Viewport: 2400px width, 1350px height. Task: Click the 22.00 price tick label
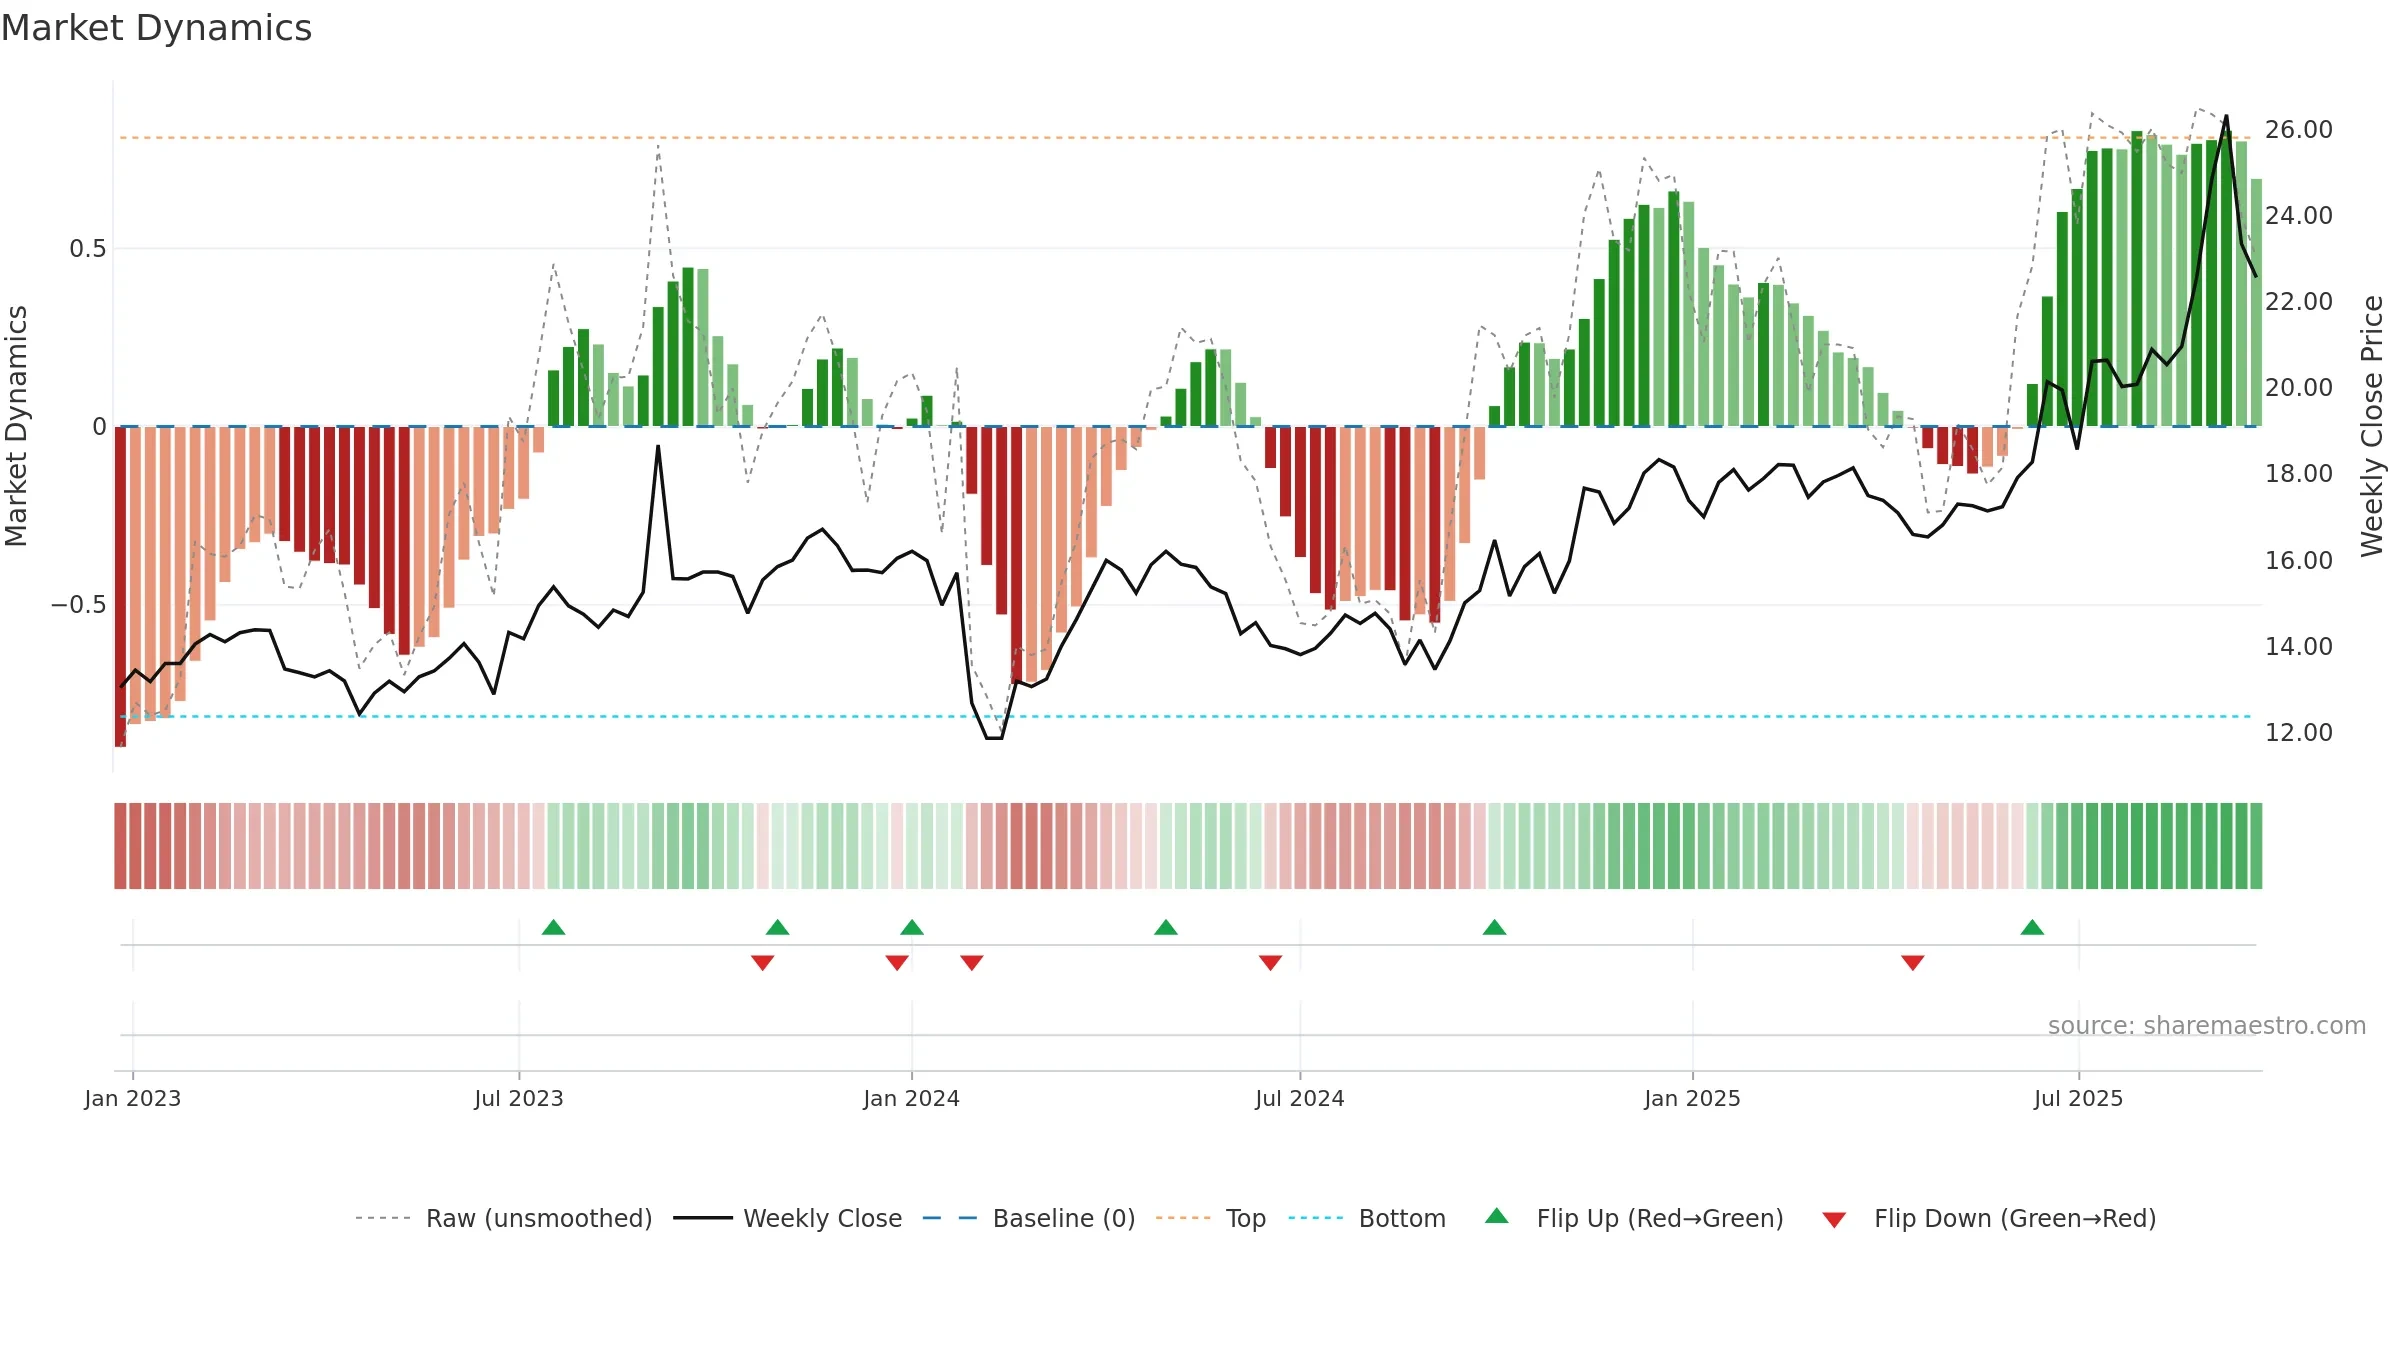point(2299,302)
